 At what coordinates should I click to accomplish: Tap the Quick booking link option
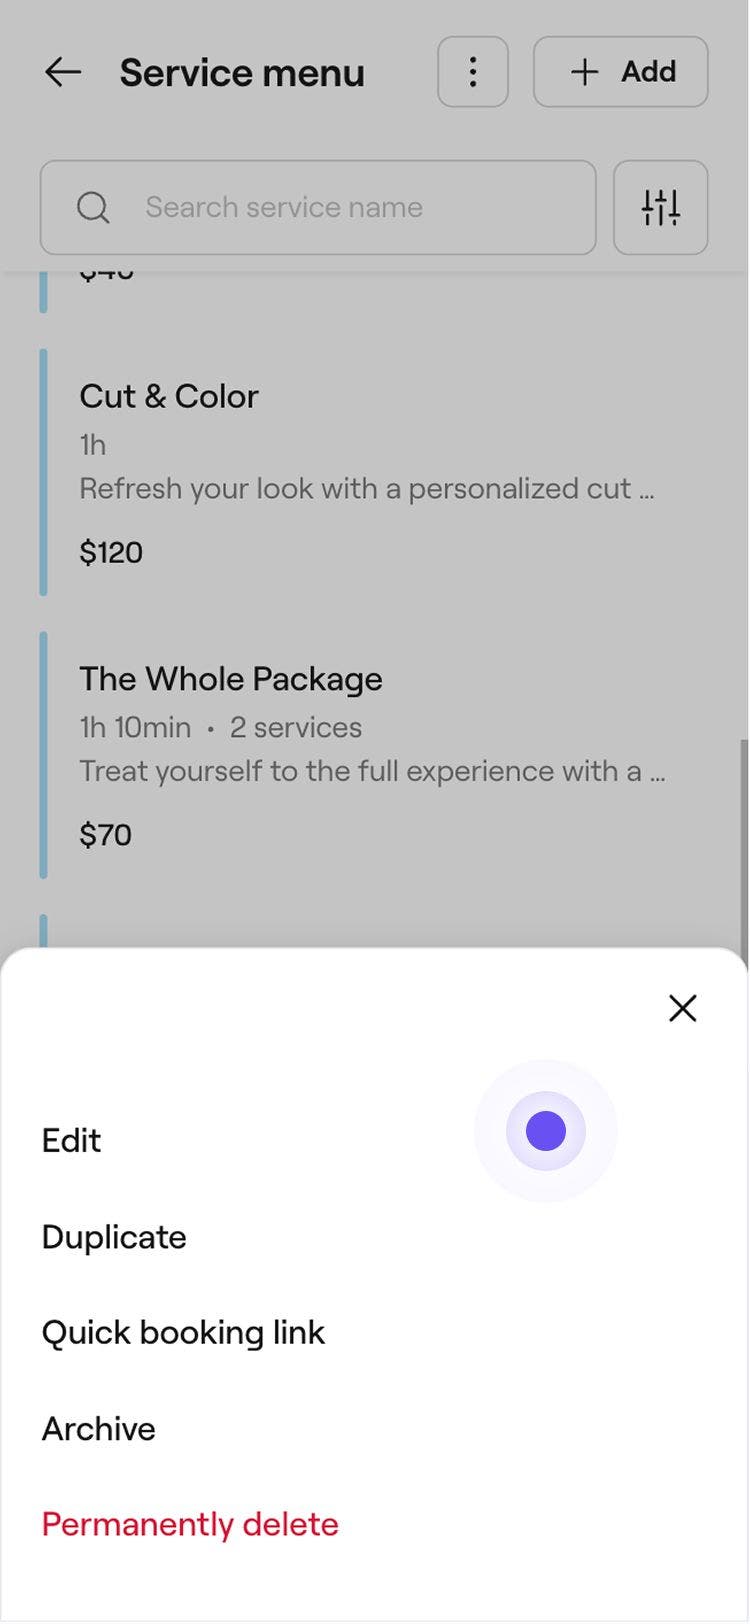tap(183, 1333)
